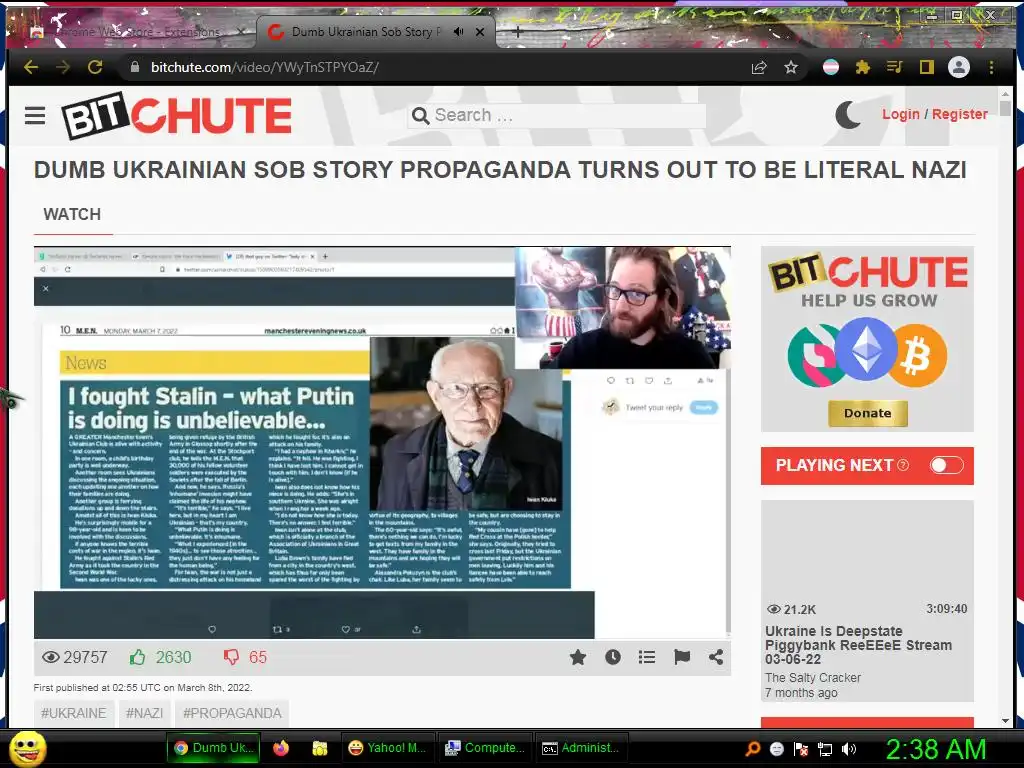1024x768 pixels.
Task: Like the video with thumbs up
Action: [137, 657]
